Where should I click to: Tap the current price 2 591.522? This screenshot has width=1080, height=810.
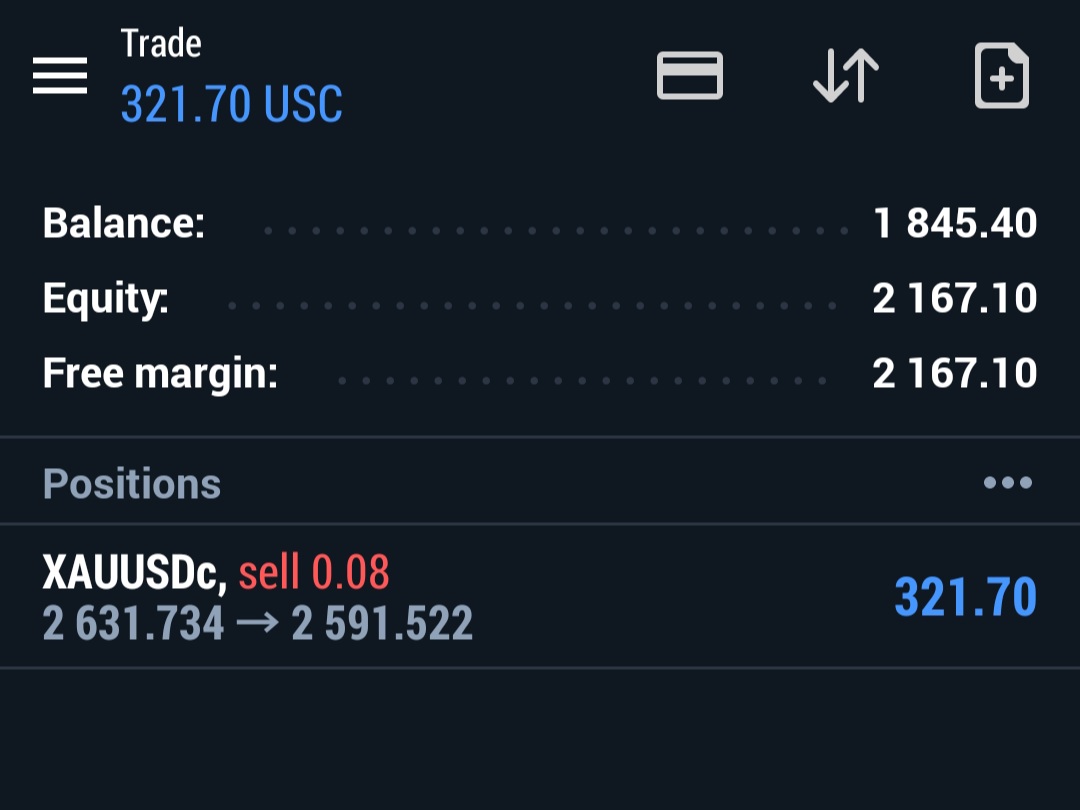[x=382, y=623]
